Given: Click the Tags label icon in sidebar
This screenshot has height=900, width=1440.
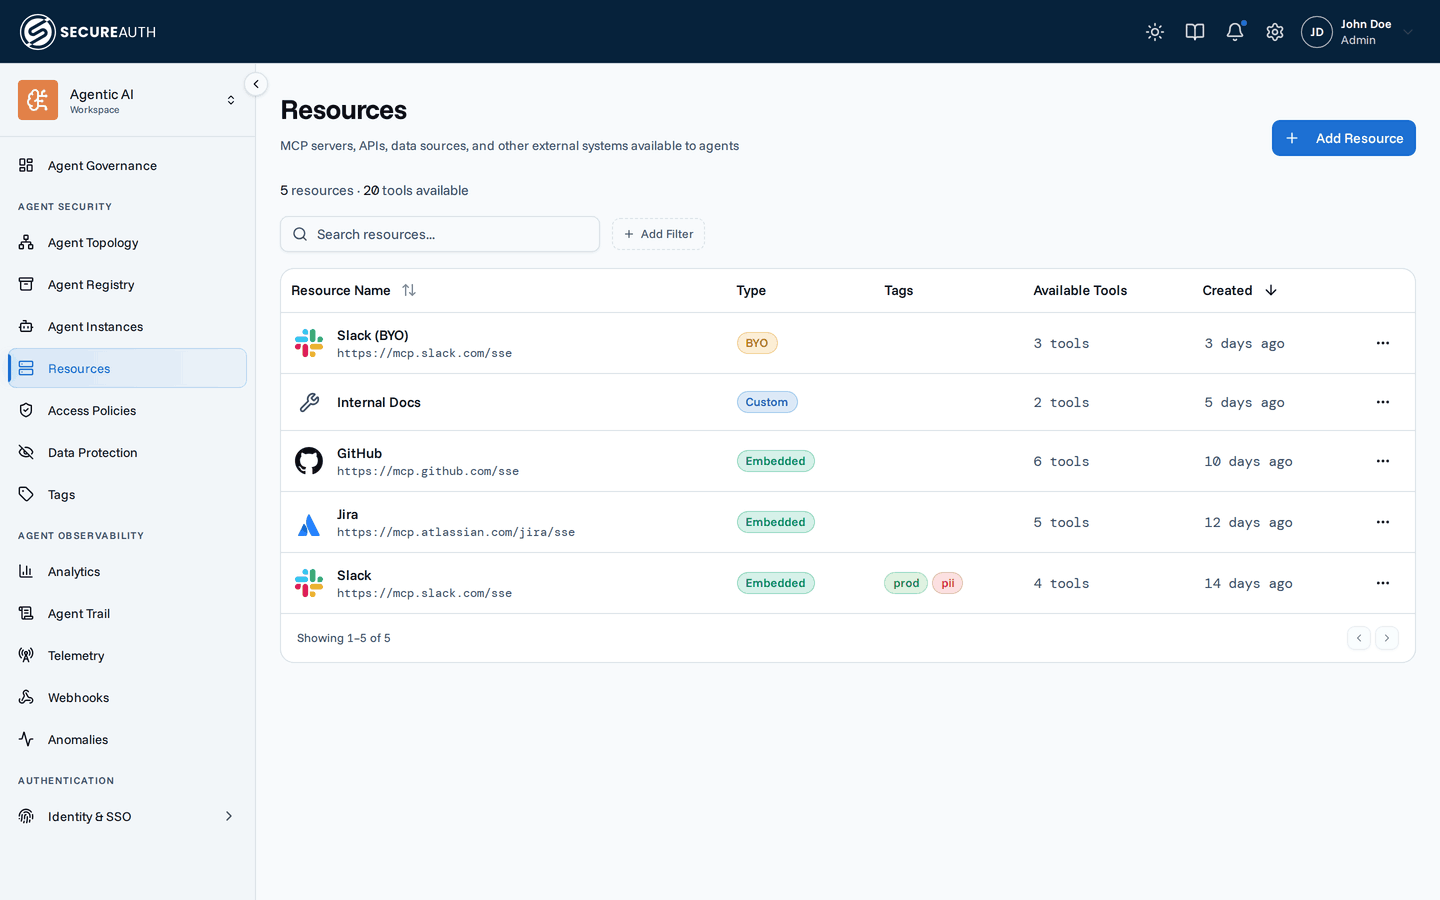Looking at the screenshot, I should (x=26, y=494).
